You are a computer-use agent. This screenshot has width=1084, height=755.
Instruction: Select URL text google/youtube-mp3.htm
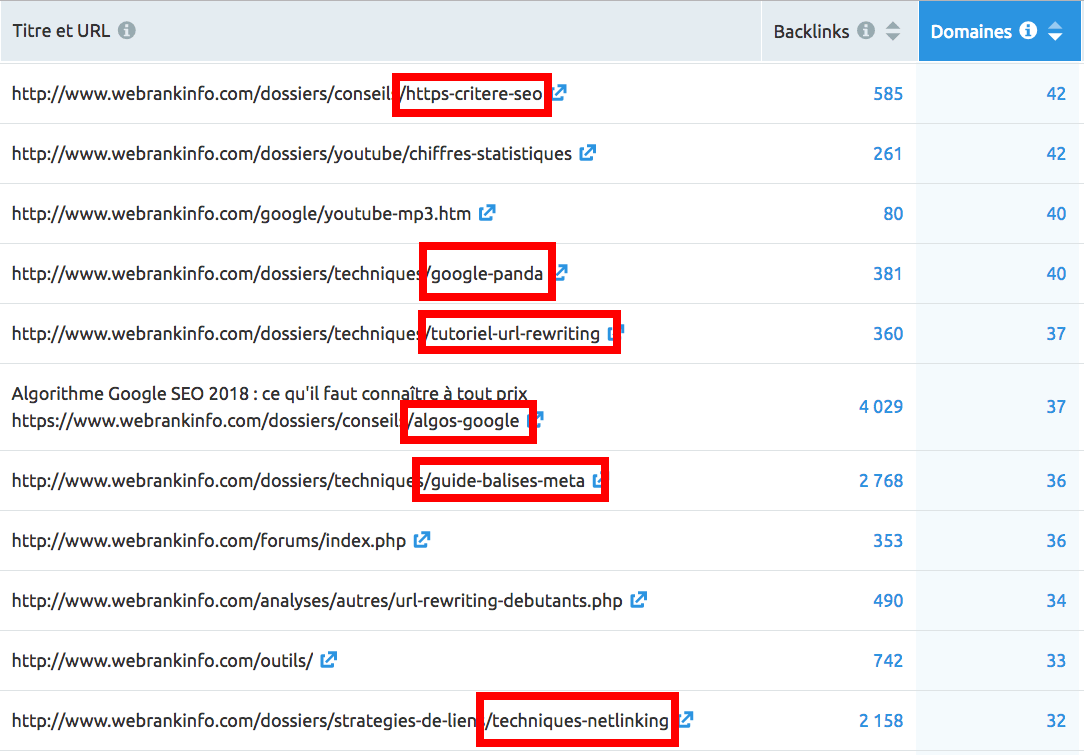pyautogui.click(x=241, y=214)
